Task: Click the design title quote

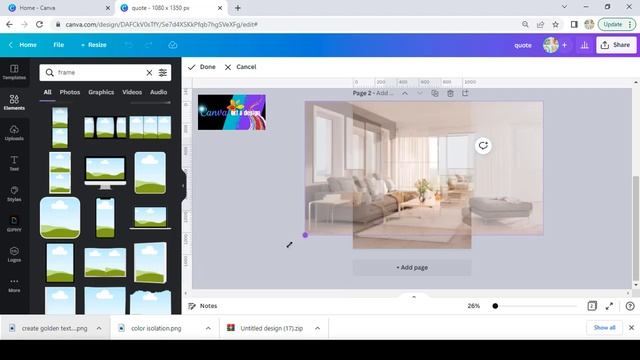Action: point(523,45)
